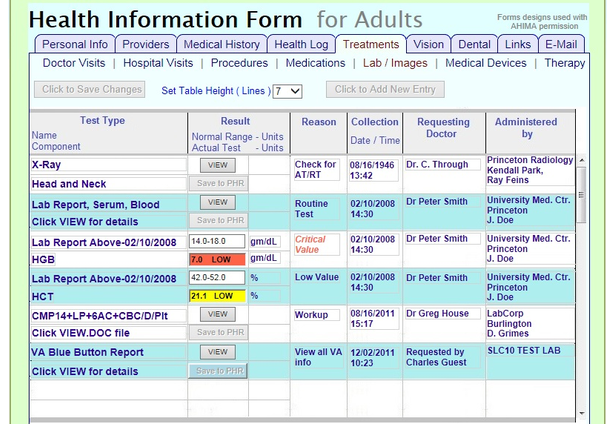
Task: Open the Vision tab
Action: [x=428, y=44]
